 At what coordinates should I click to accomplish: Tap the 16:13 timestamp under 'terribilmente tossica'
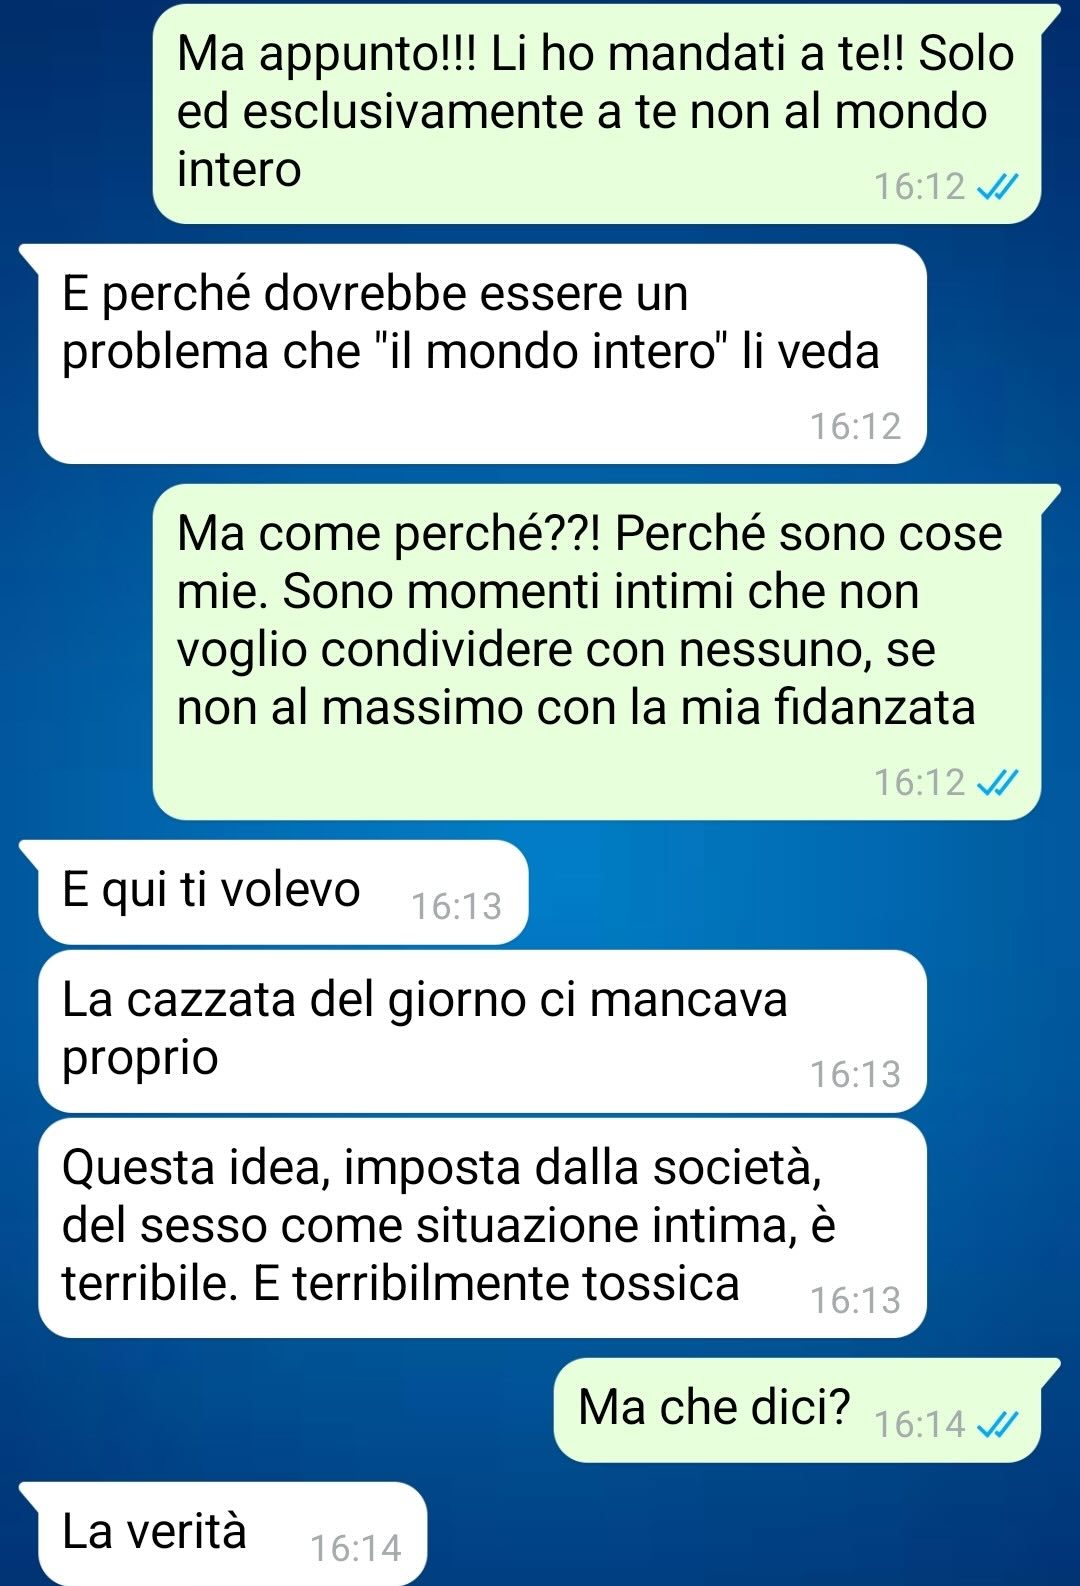855,1301
